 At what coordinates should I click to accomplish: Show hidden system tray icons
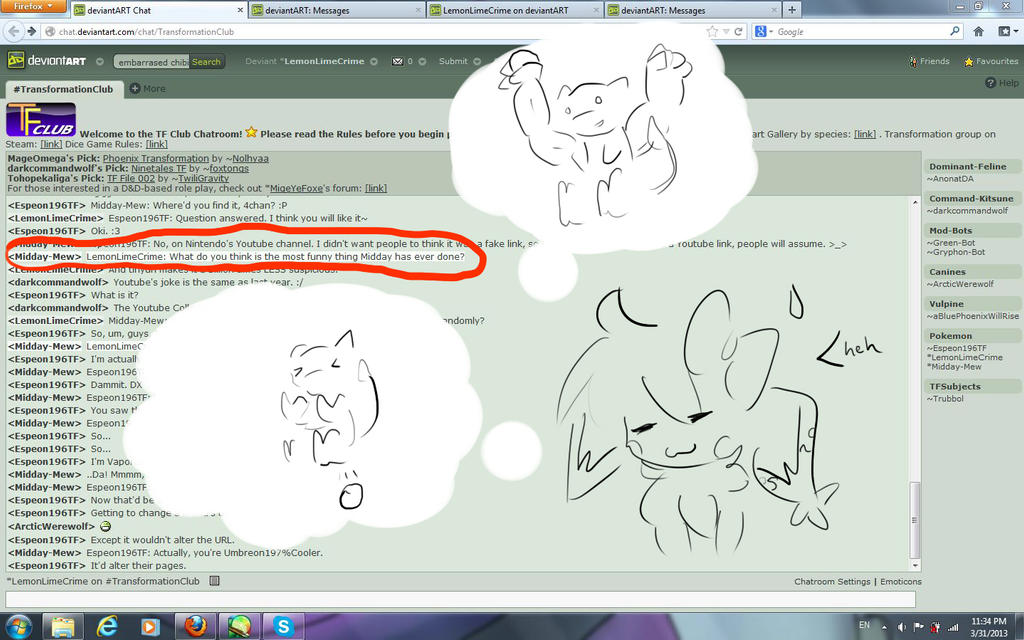[884, 627]
